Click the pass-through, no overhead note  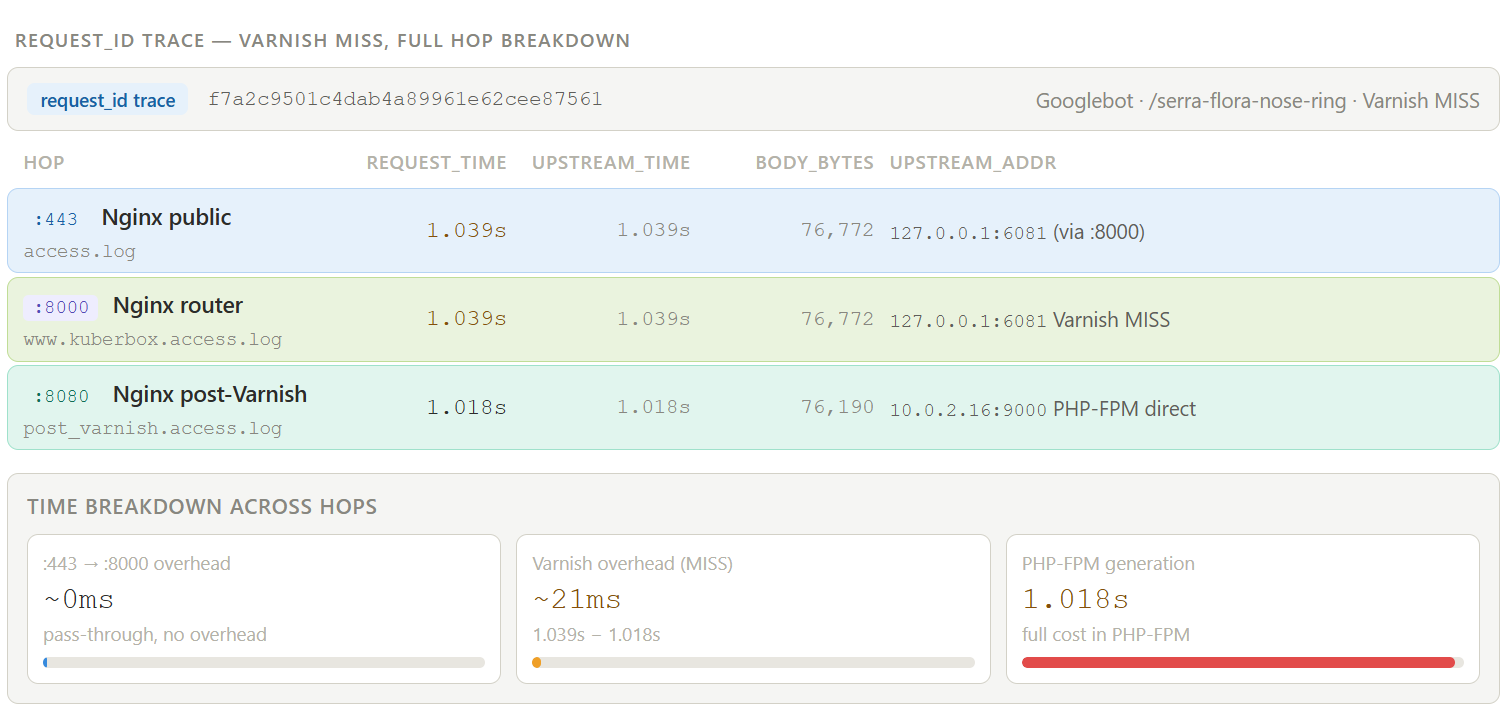[155, 634]
